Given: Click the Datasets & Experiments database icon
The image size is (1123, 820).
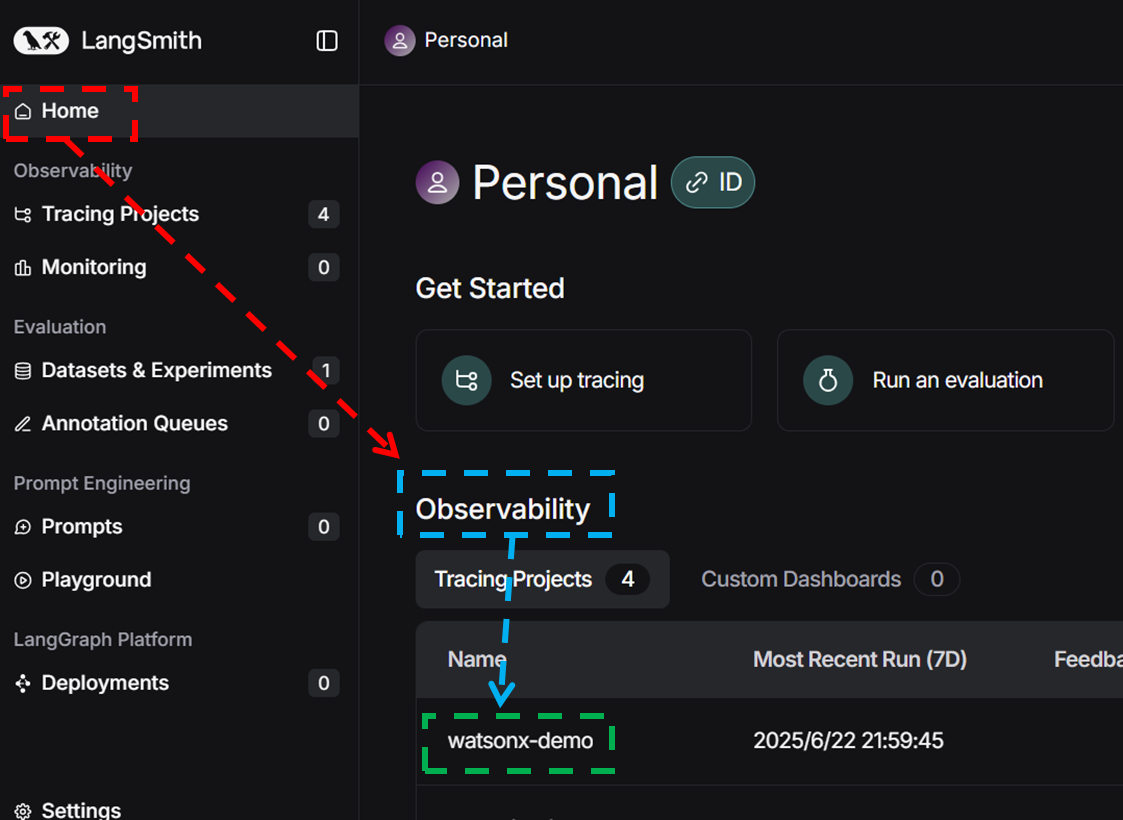Looking at the screenshot, I should click(23, 371).
